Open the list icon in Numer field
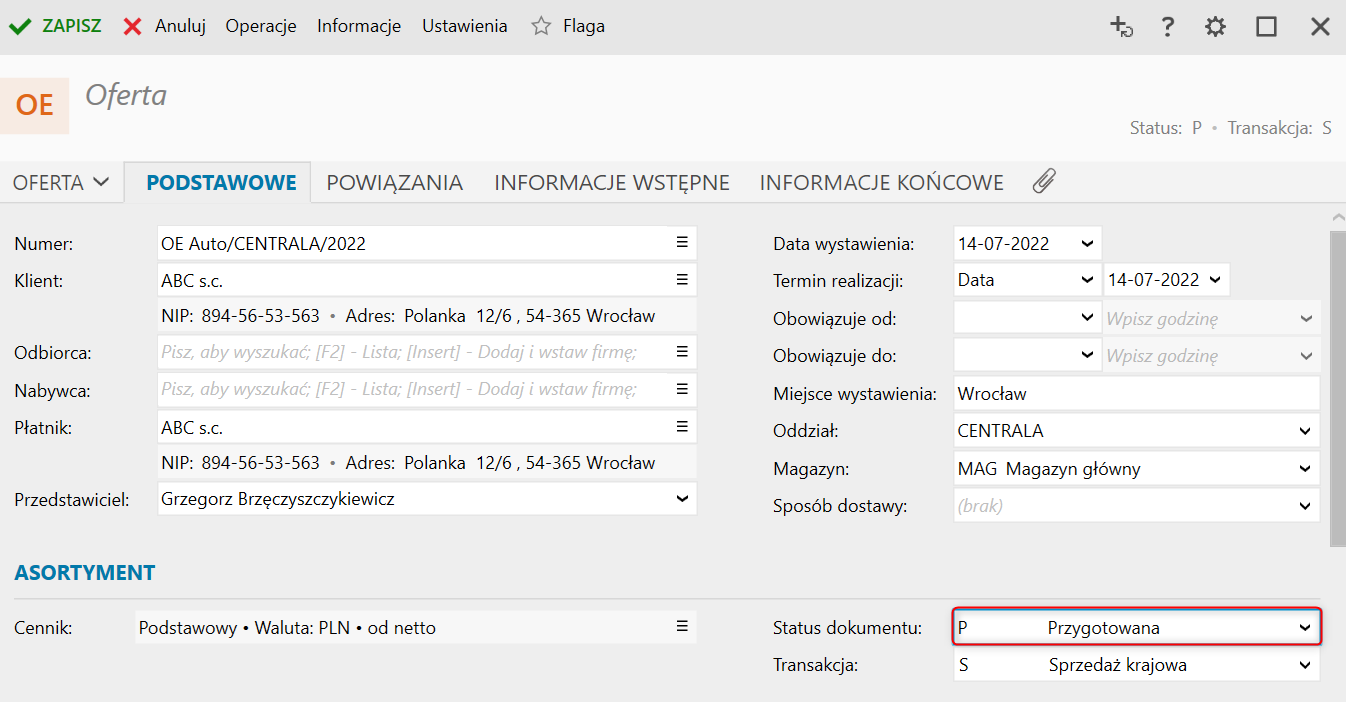Image resolution: width=1346 pixels, height=702 pixels. tap(682, 242)
